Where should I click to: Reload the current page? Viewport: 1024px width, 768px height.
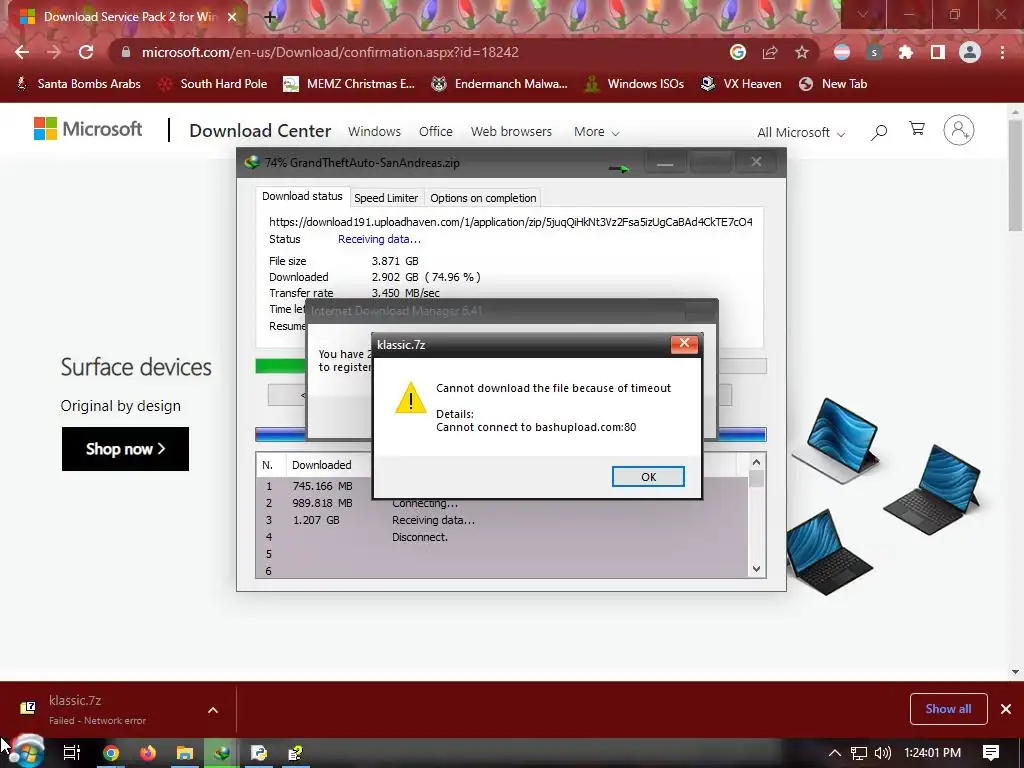pos(86,52)
